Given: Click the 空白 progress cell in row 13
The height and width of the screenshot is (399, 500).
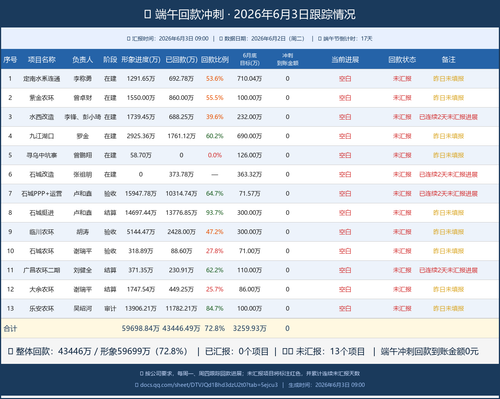Looking at the screenshot, I should (345, 309).
